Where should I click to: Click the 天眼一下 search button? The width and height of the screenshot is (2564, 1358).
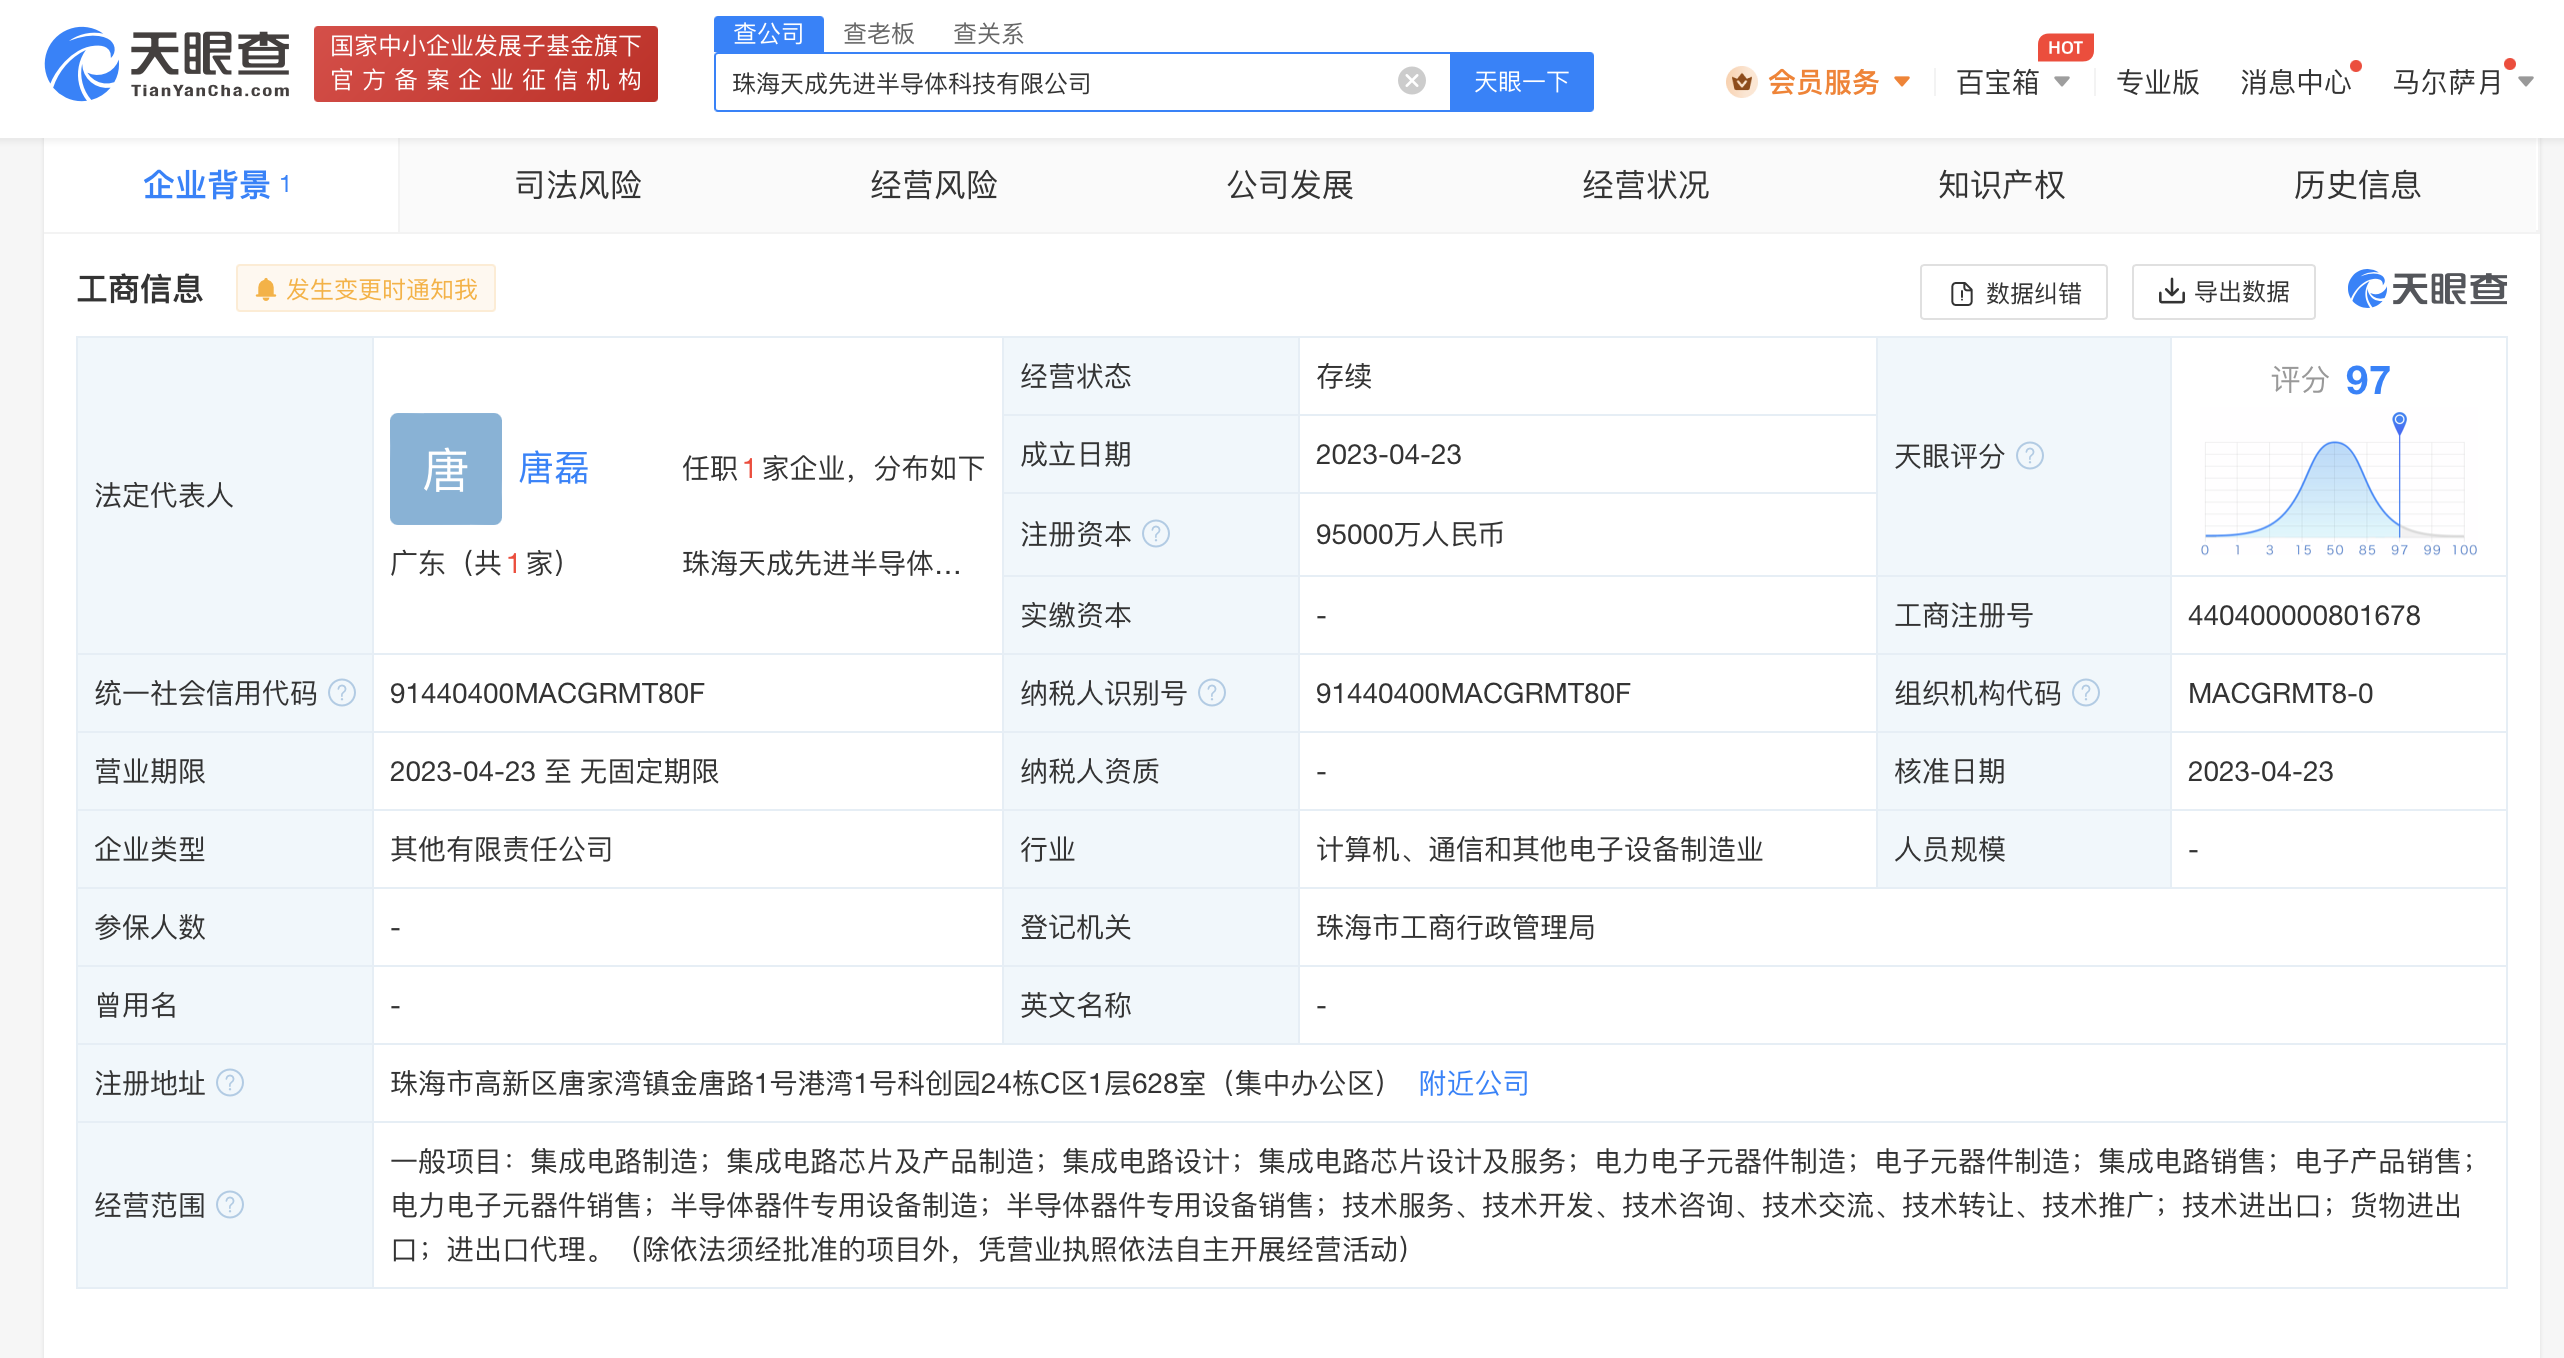pos(1521,81)
